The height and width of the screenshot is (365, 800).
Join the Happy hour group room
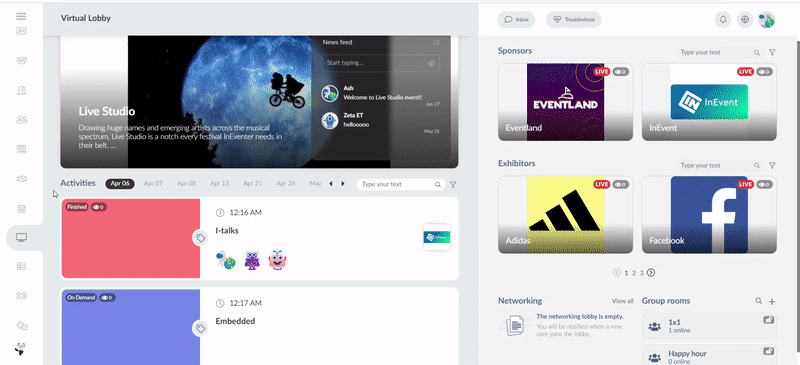[x=709, y=355]
